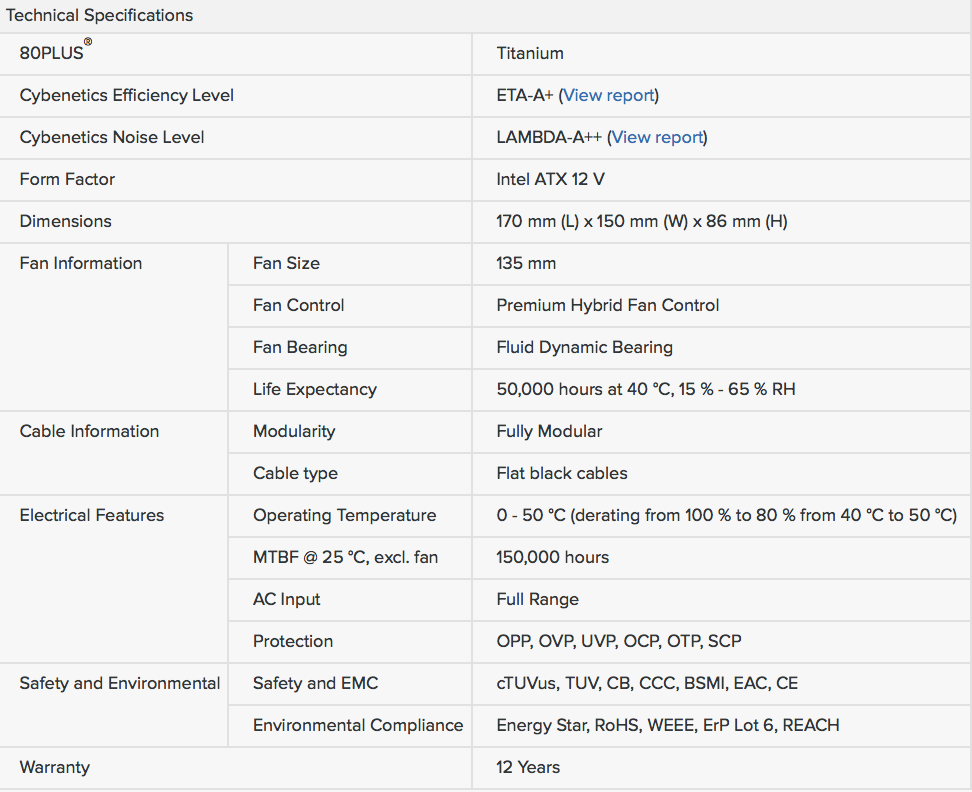Select the Full Range value
This screenshot has height=792, width=972.
(537, 600)
